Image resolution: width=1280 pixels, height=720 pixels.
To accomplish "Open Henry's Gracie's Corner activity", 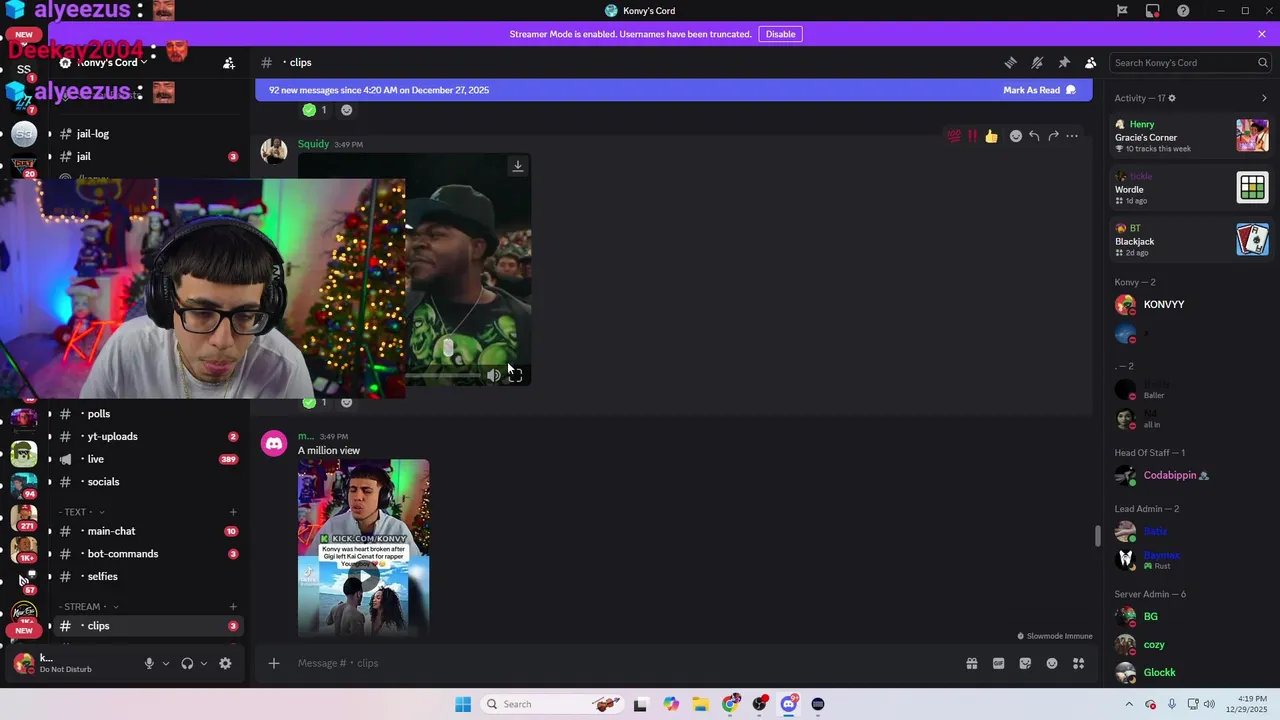I will click(x=1192, y=136).
